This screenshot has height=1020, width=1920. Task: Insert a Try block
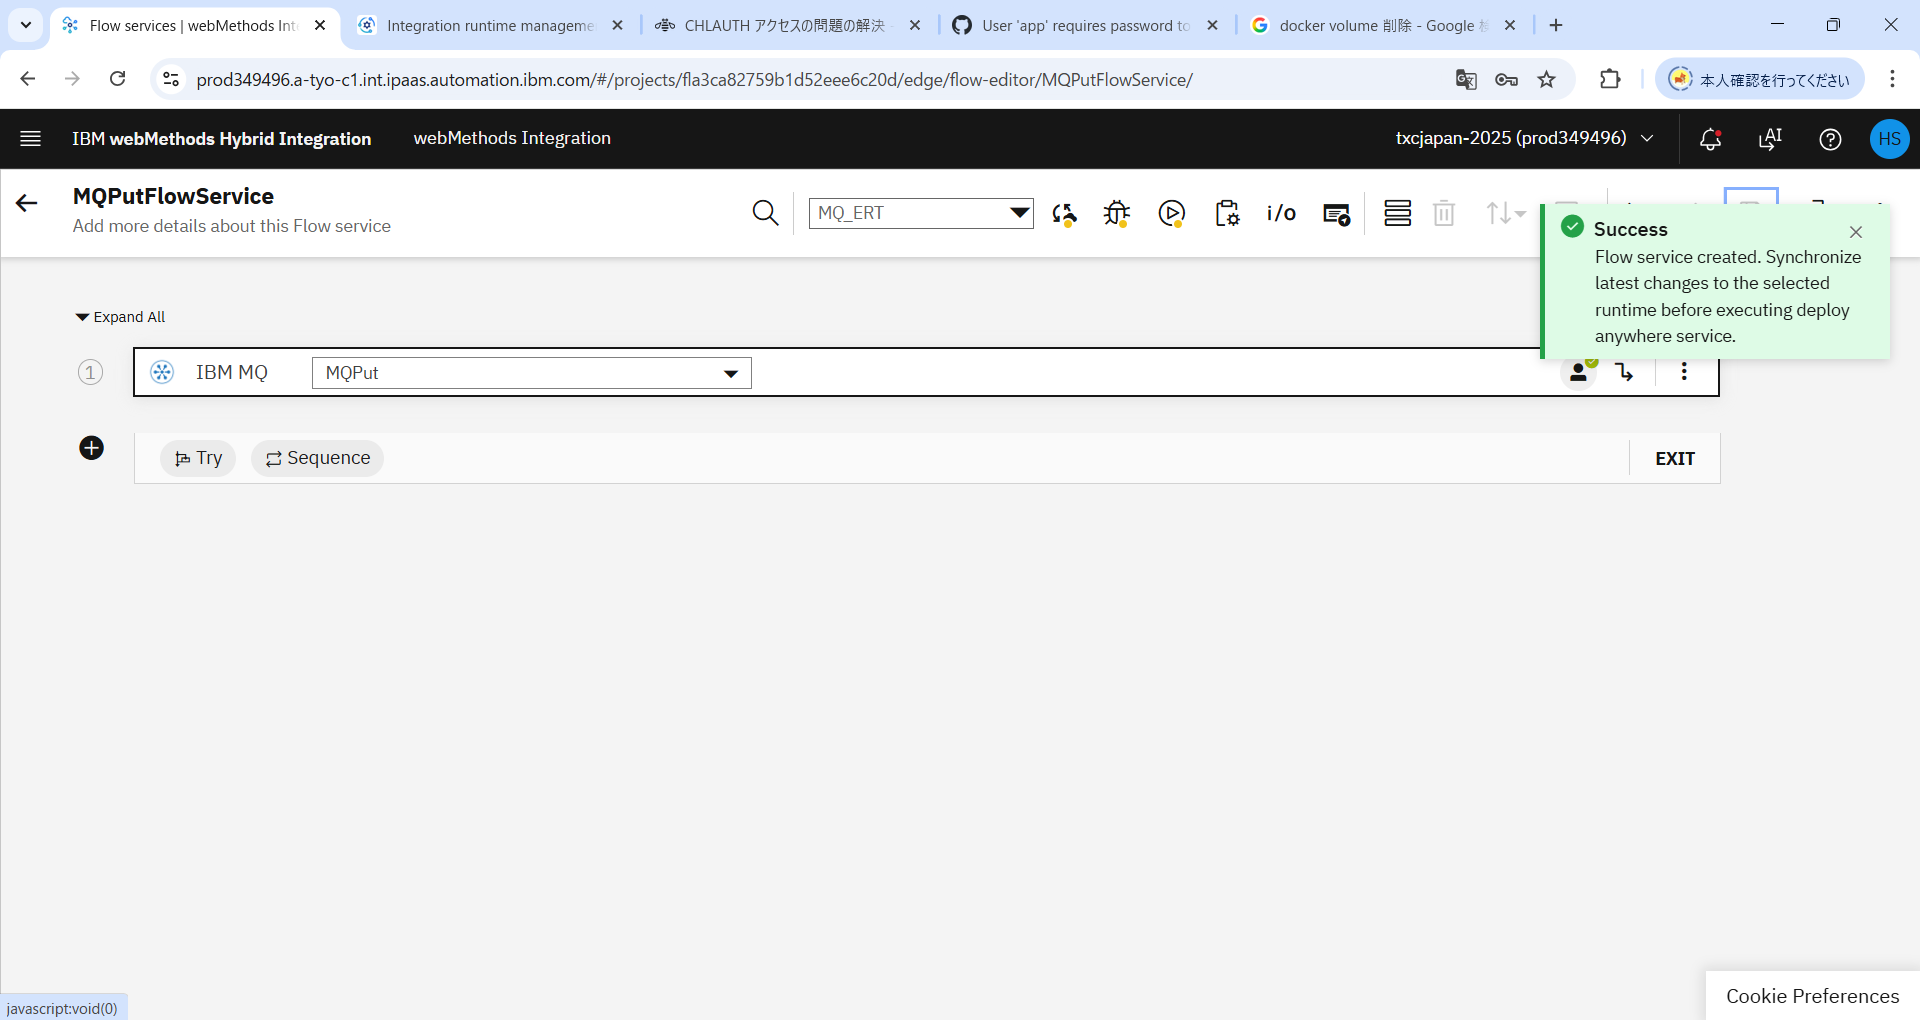point(198,458)
